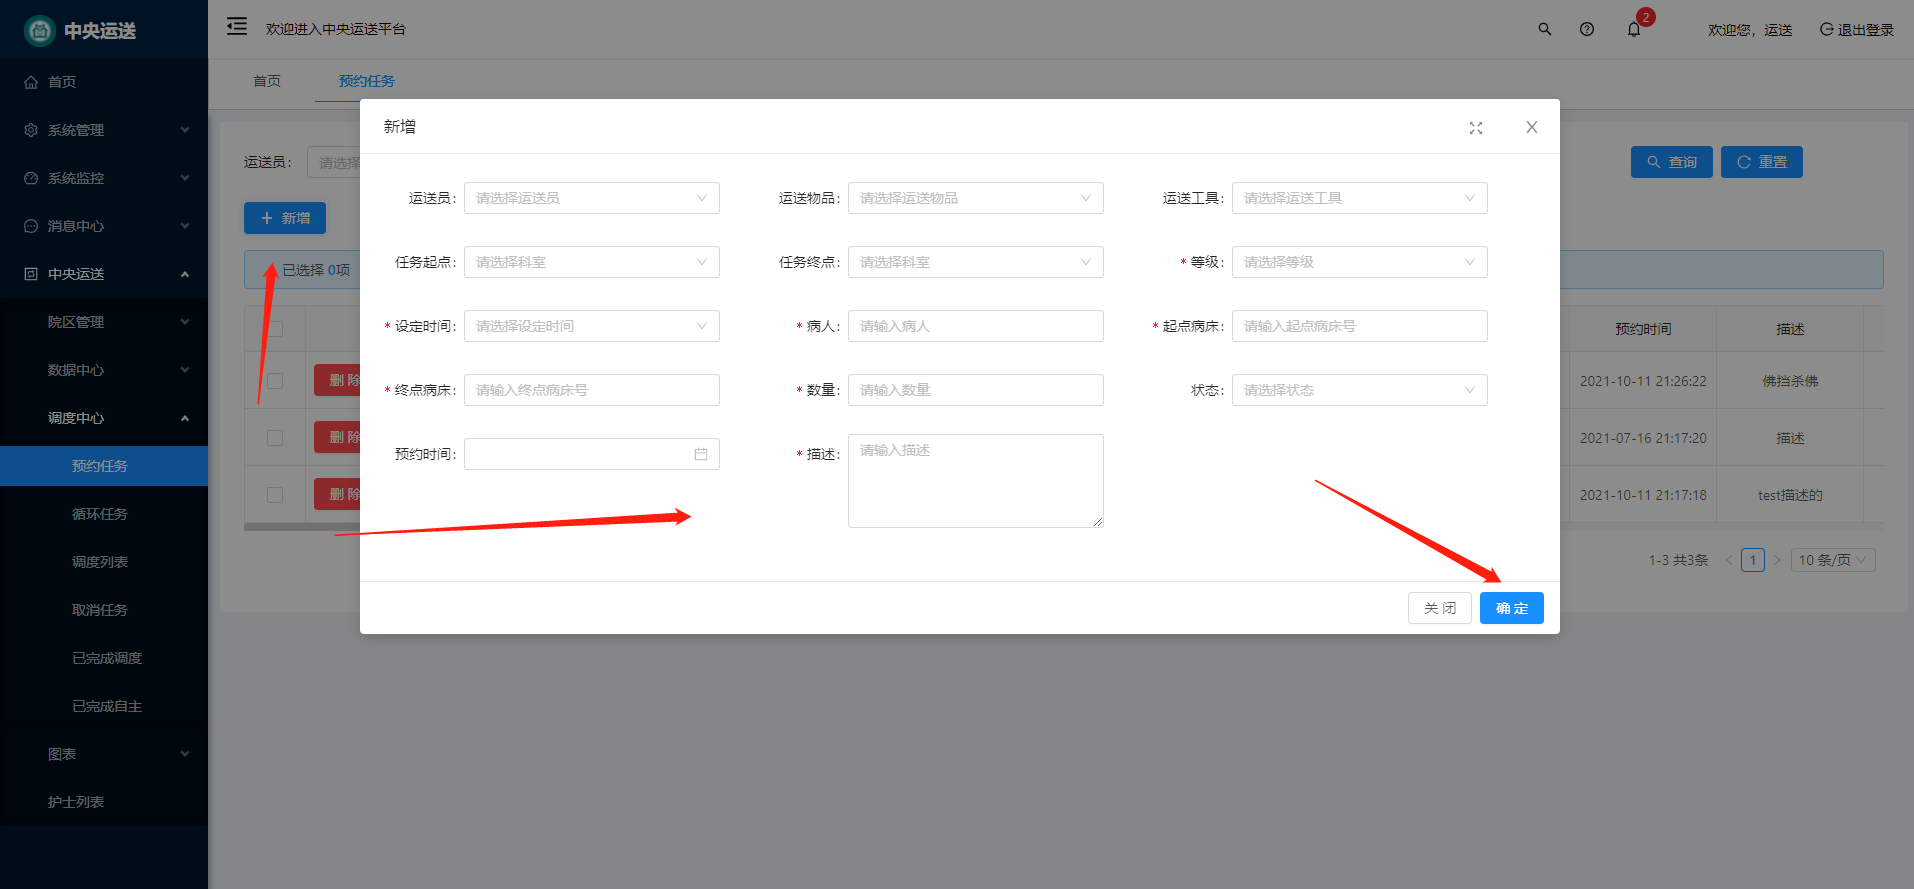Open 已完成自主 in the sidebar
The width and height of the screenshot is (1914, 889).
pyautogui.click(x=104, y=706)
